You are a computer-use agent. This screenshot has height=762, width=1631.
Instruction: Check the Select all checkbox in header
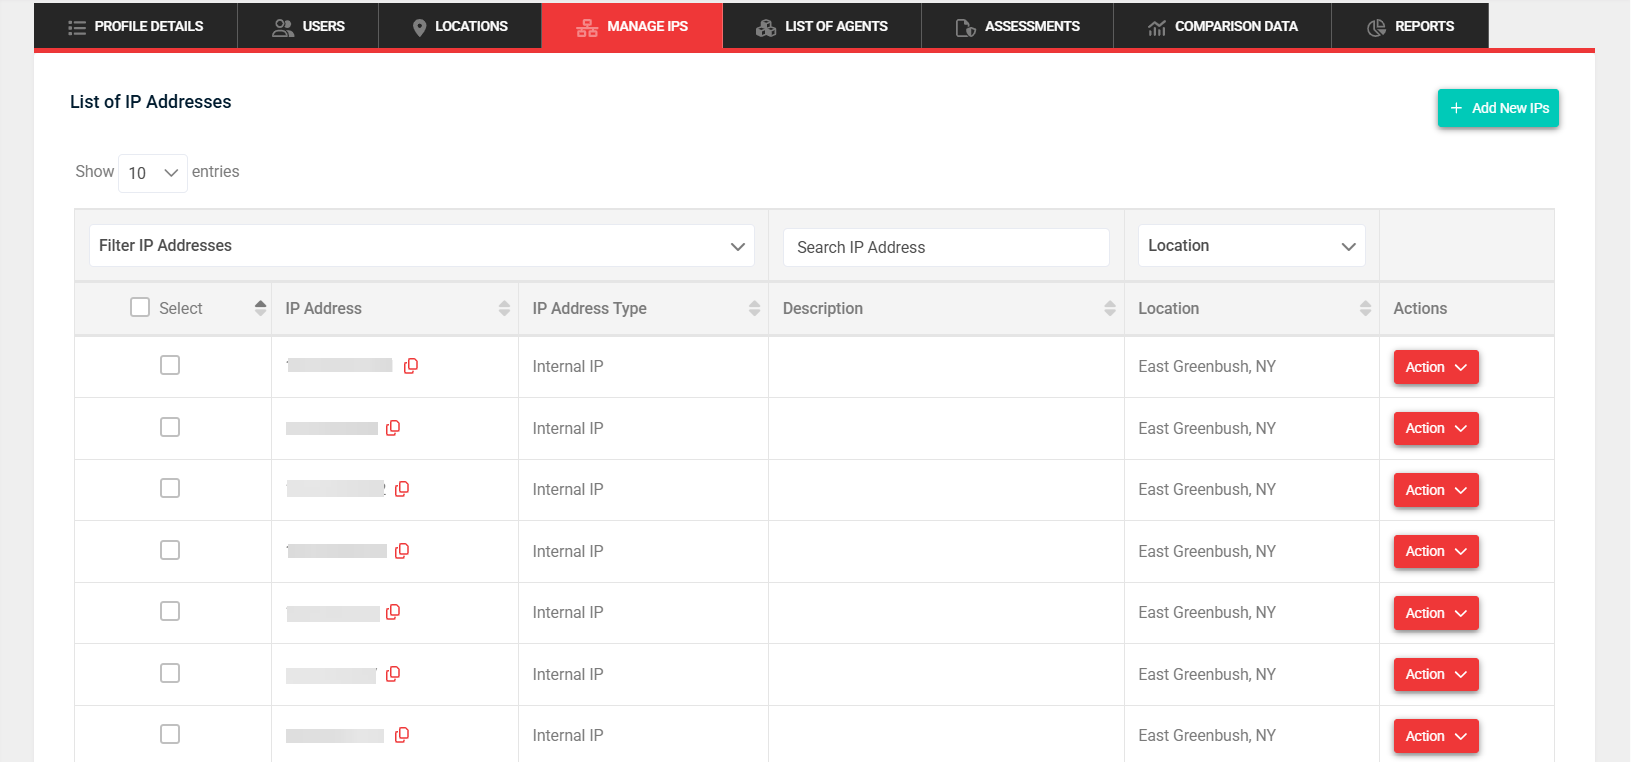pos(140,307)
